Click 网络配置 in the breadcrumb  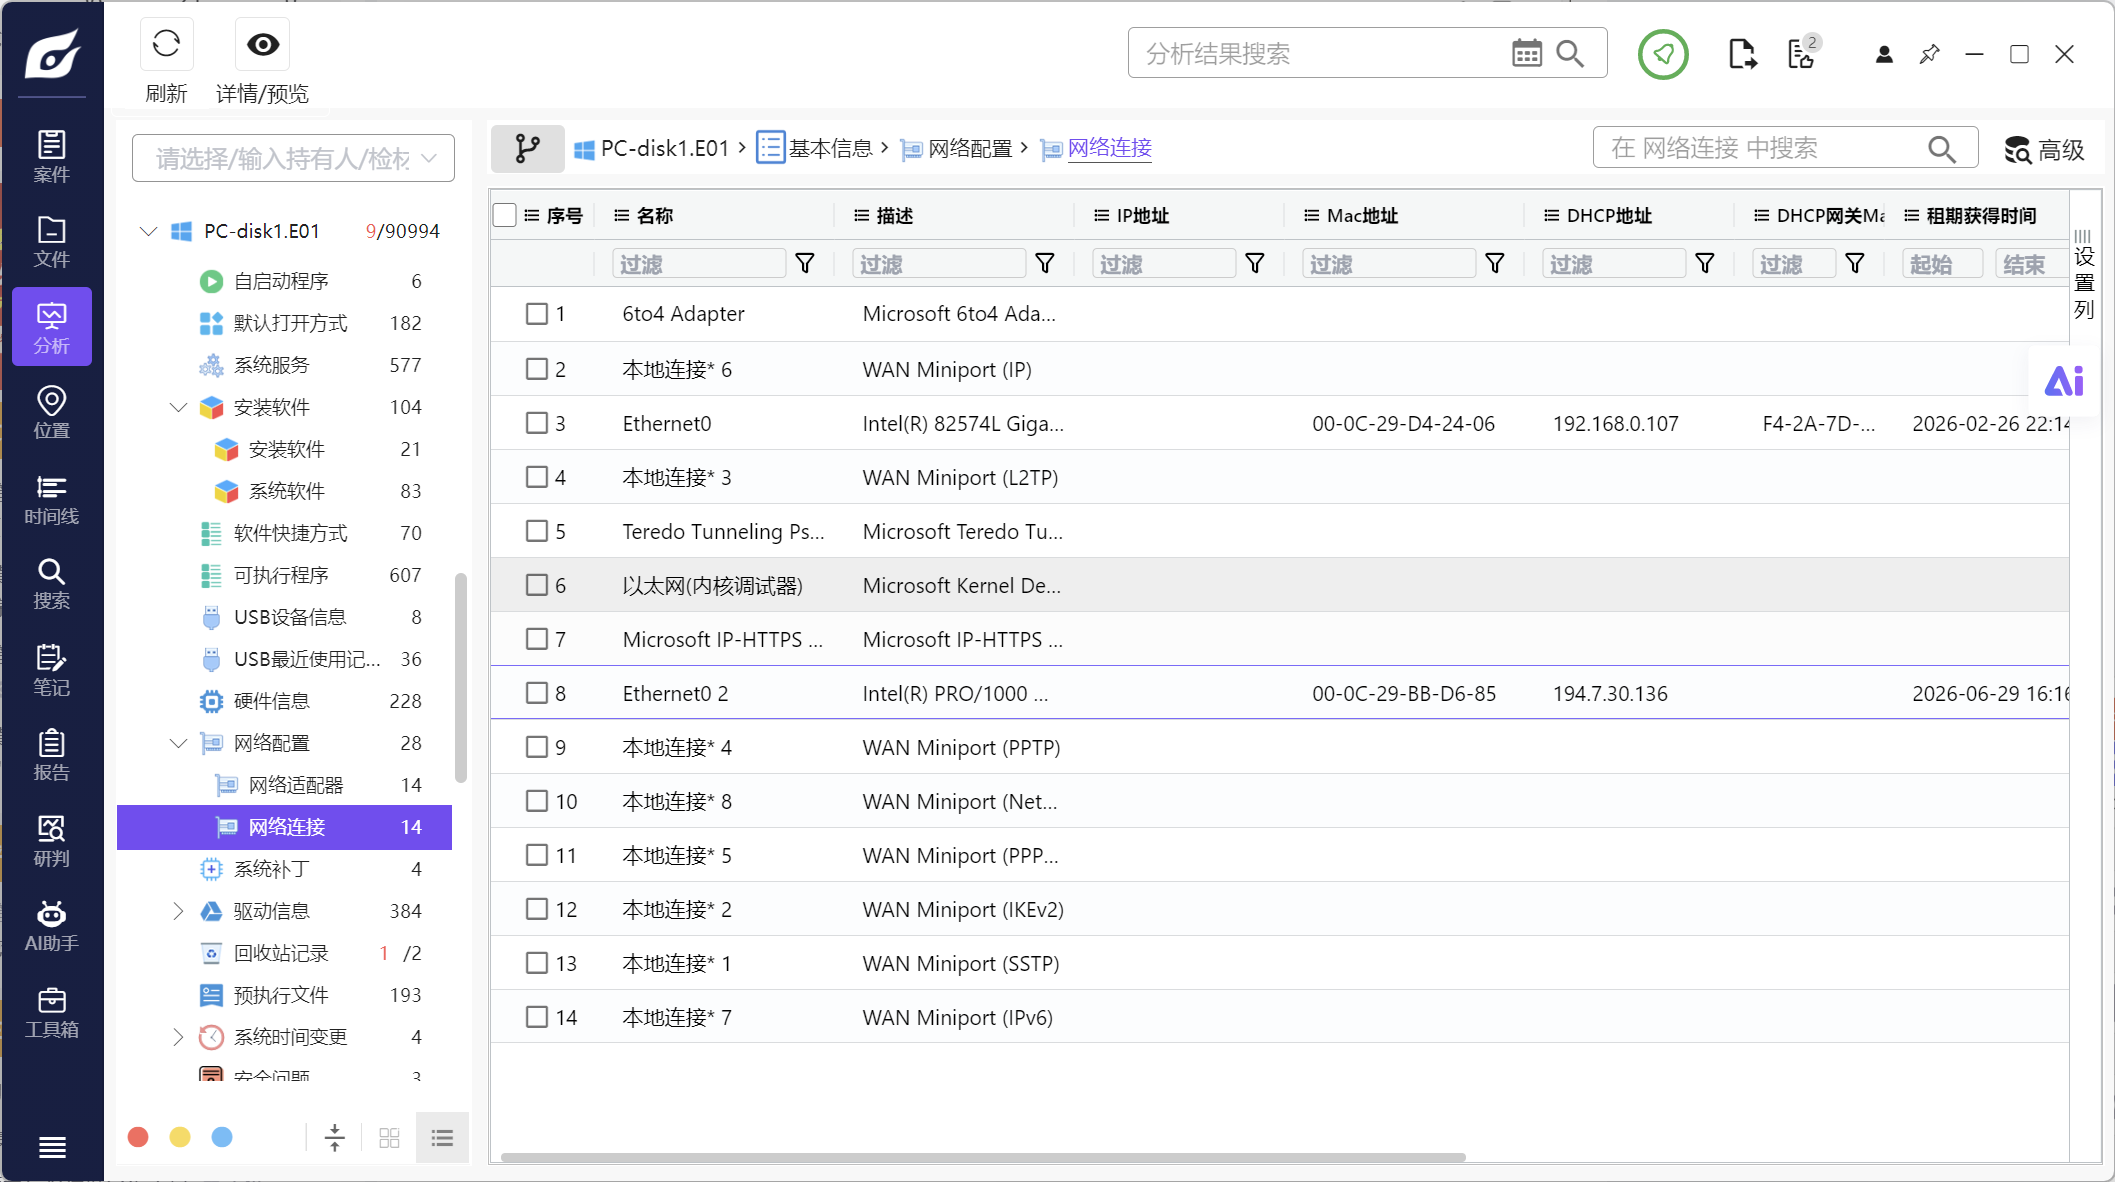click(970, 148)
